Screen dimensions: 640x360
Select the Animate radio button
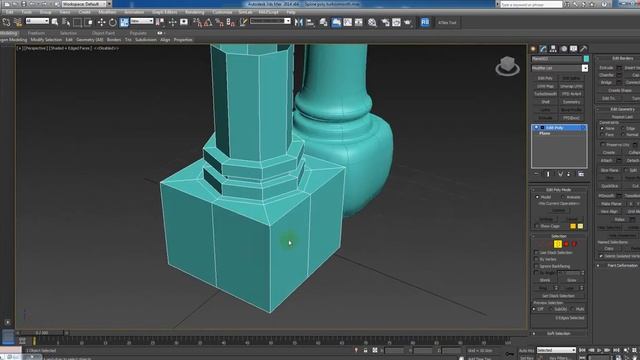coord(563,197)
